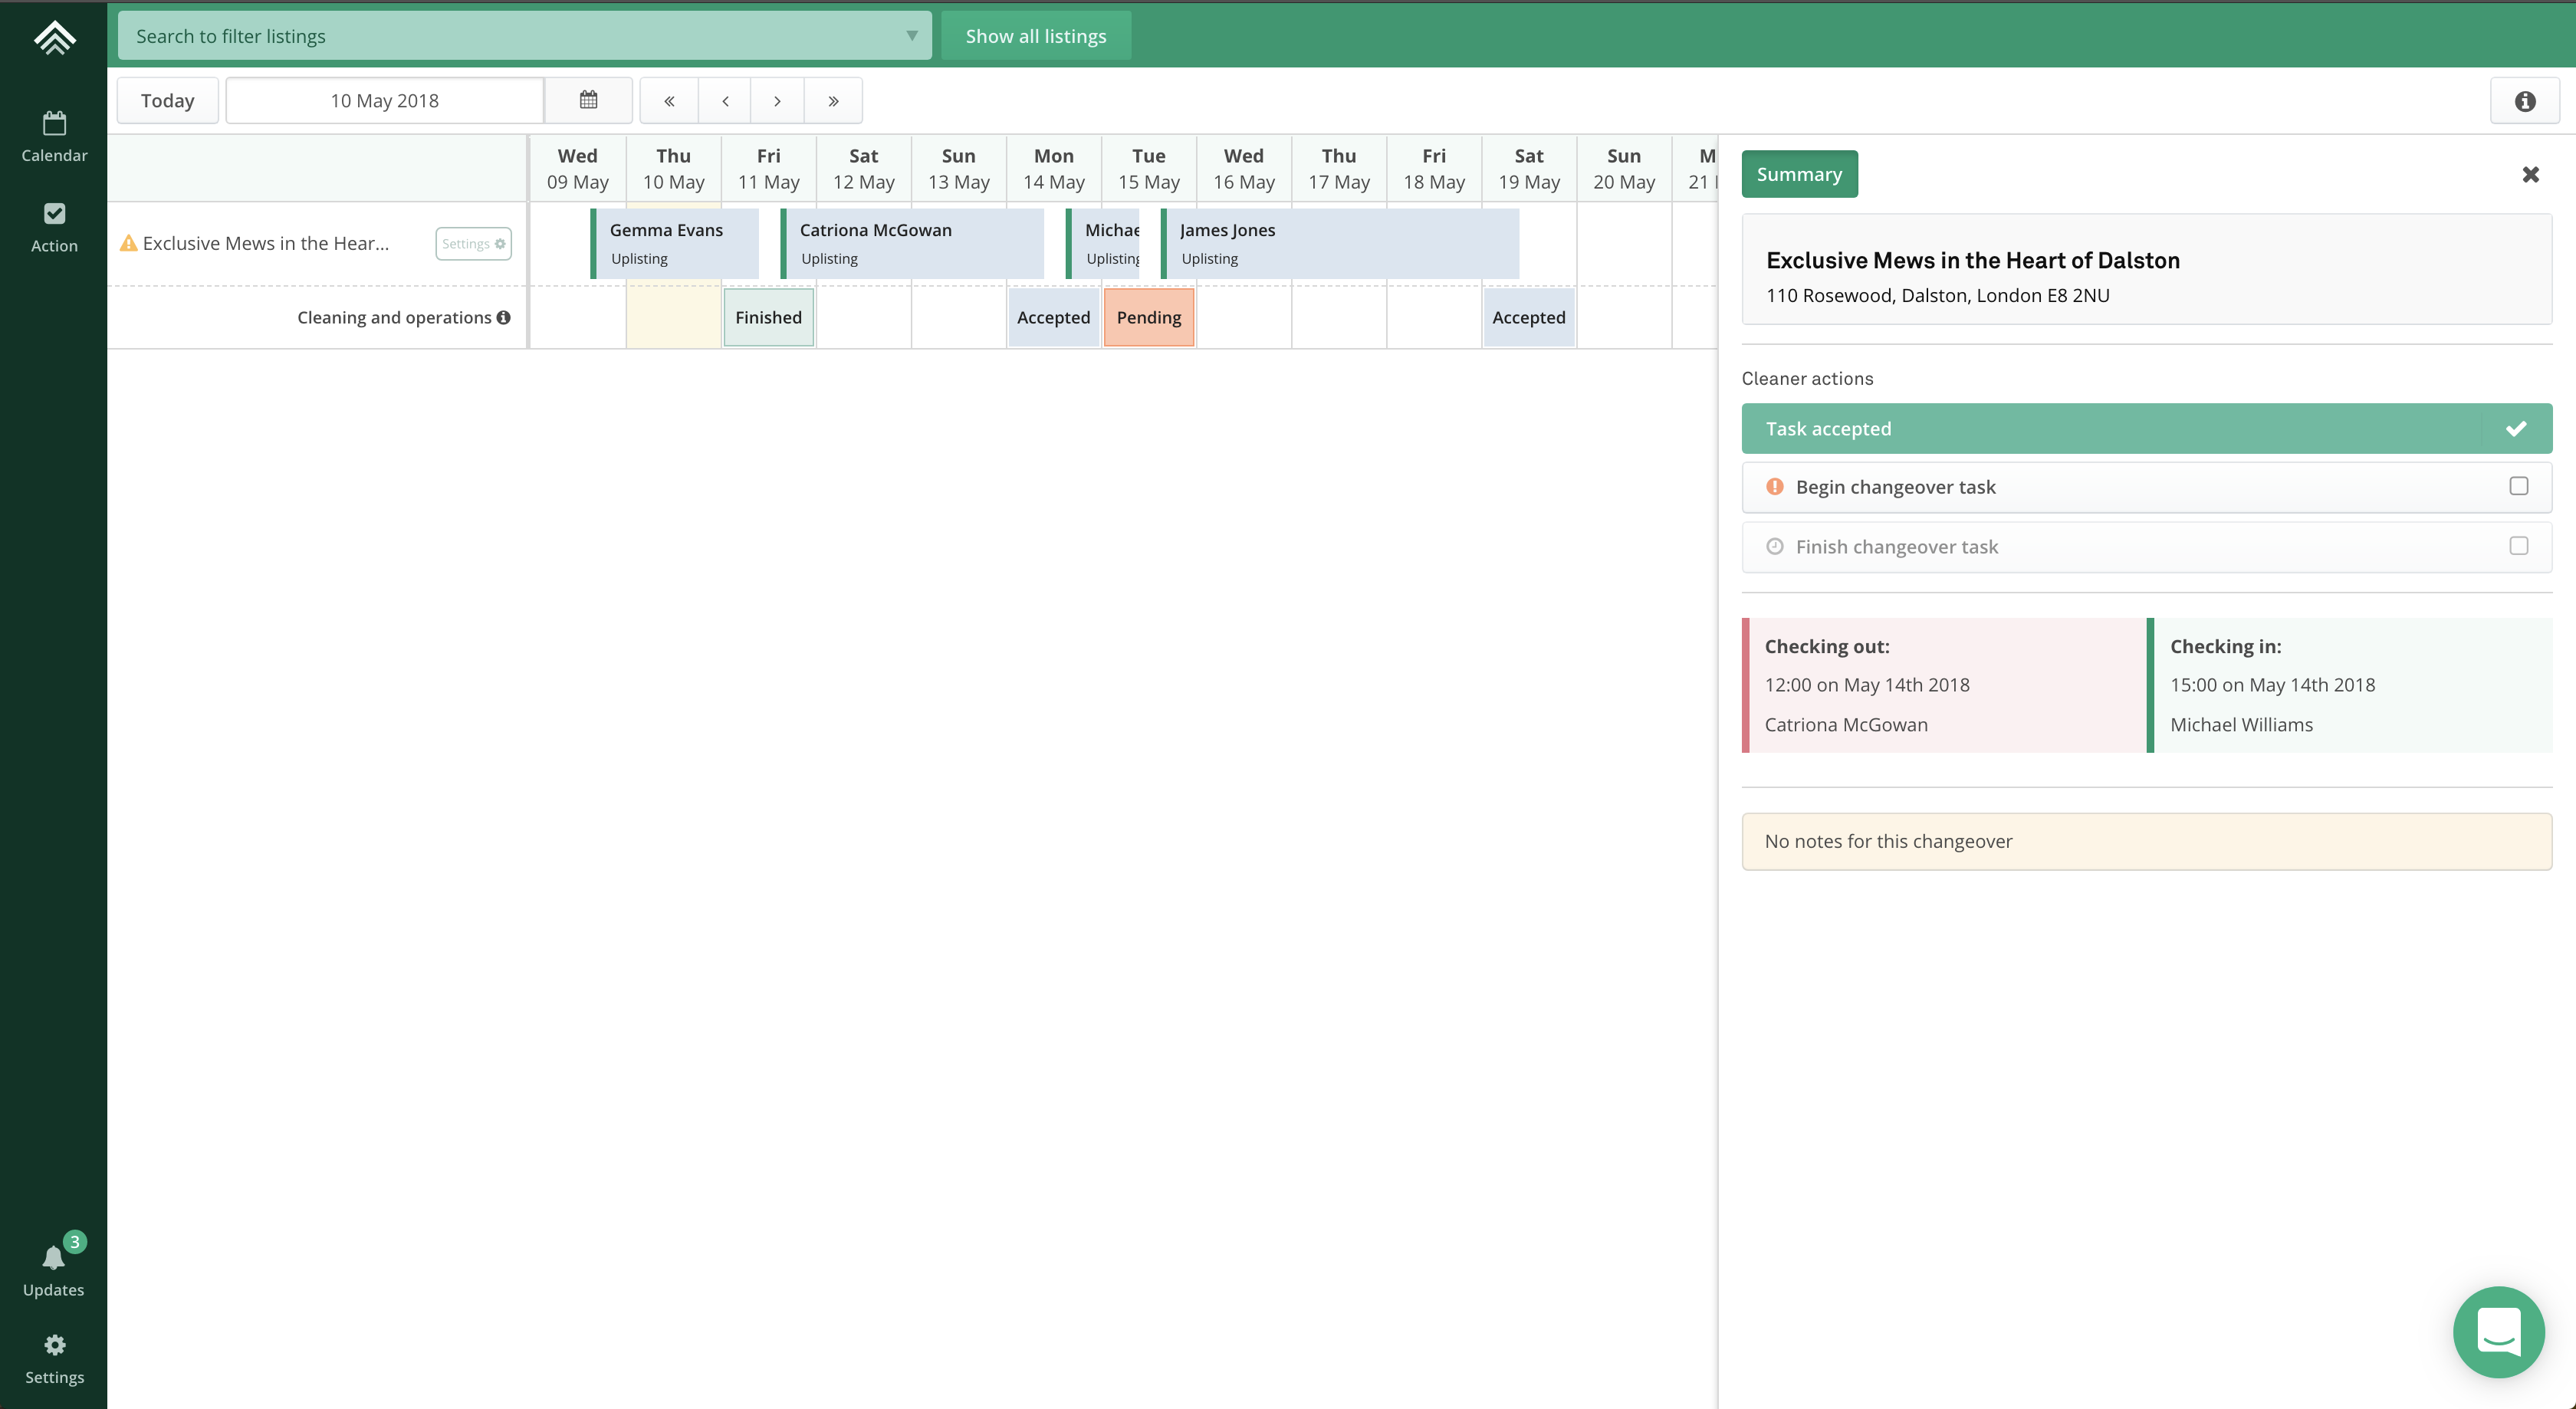Viewport: 2576px width, 1409px height.
Task: Expand the listings filter dropdown arrow
Action: pos(911,36)
